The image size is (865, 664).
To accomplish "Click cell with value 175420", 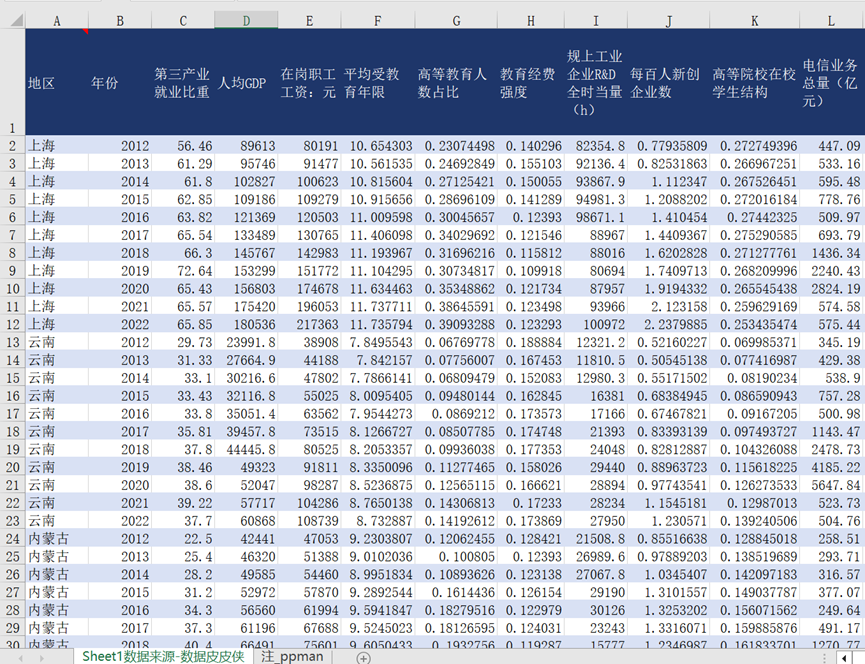I will click(x=246, y=306).
